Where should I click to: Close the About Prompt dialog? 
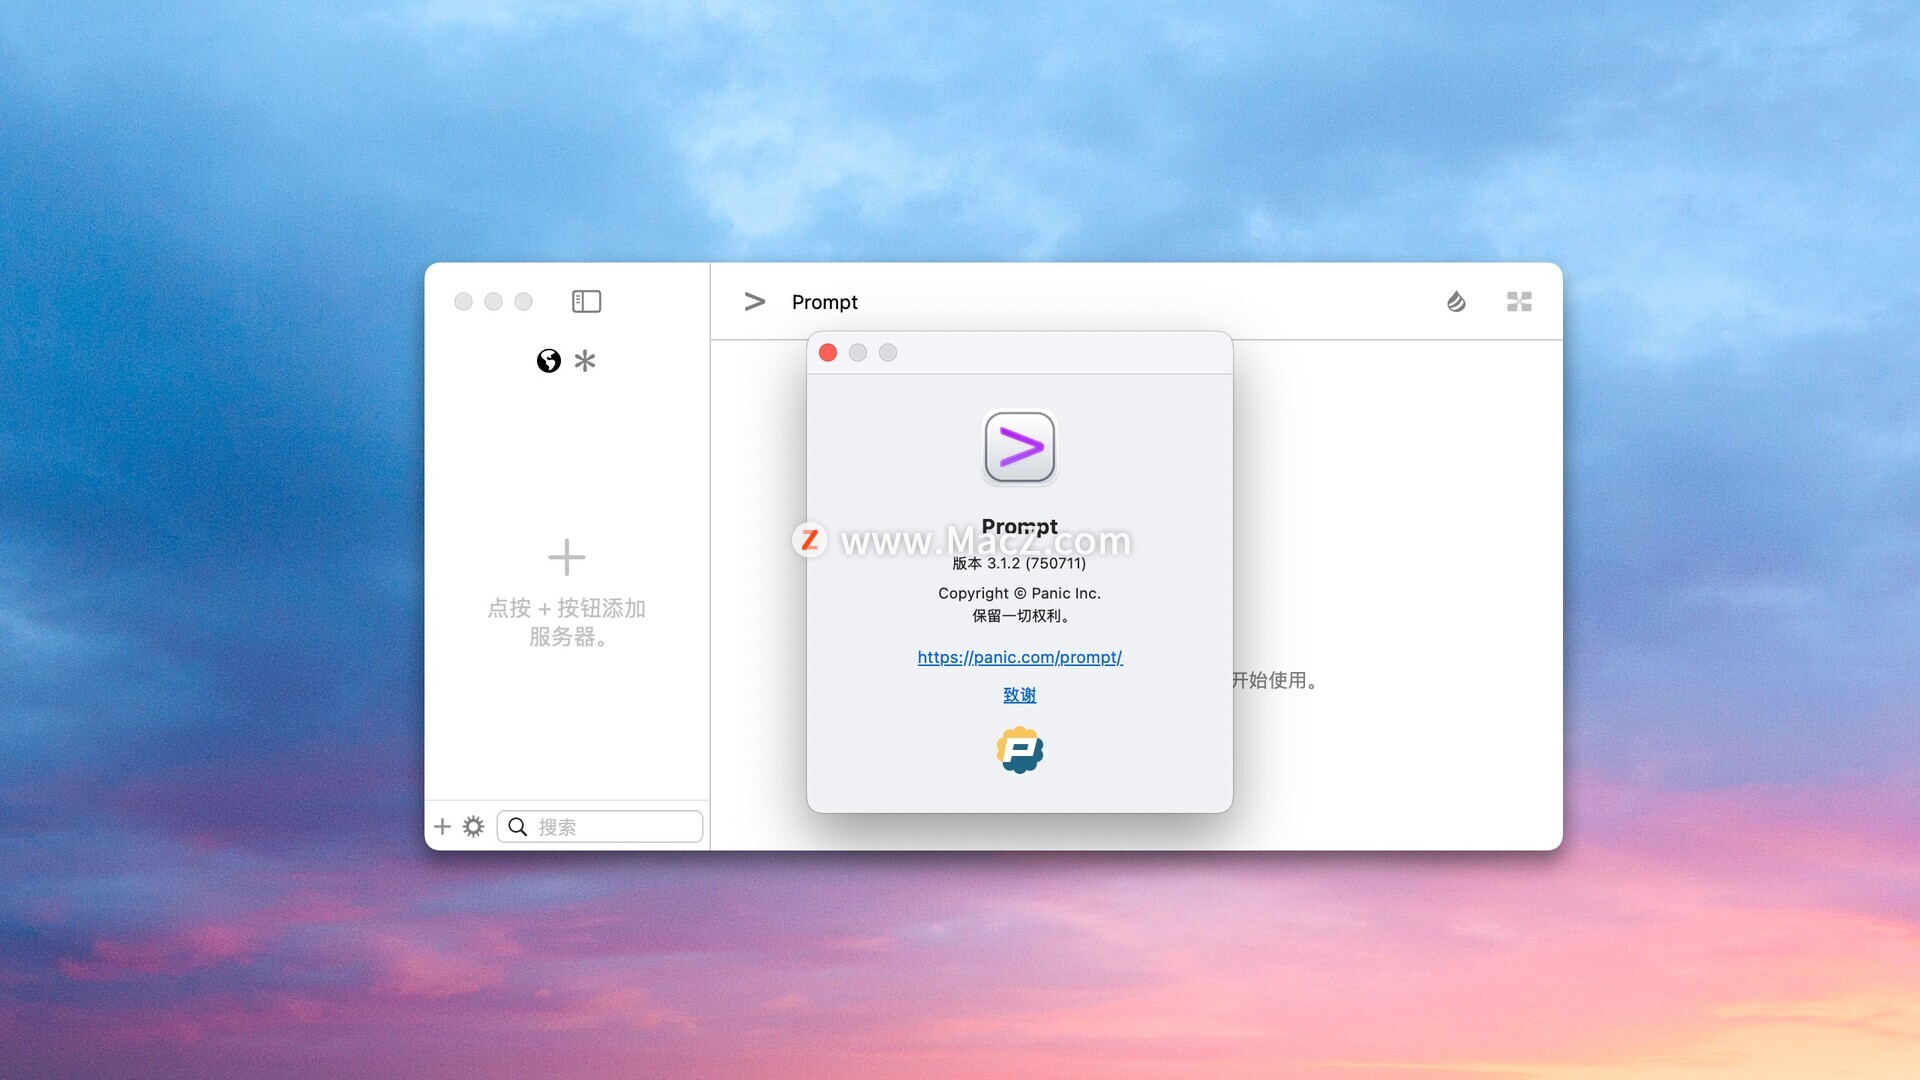coord(828,353)
